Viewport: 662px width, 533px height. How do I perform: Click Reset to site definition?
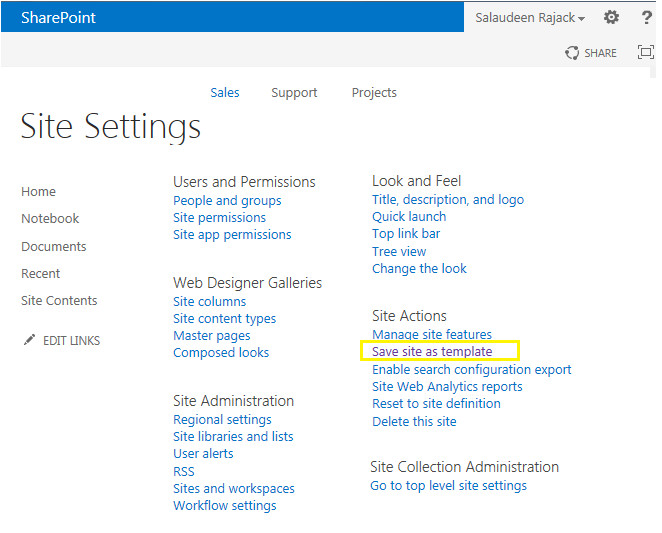click(x=436, y=404)
